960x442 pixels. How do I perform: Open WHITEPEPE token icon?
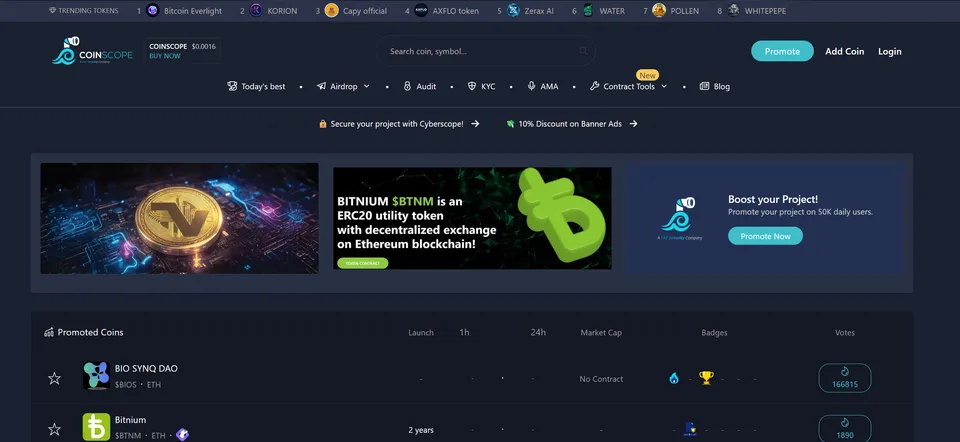[x=733, y=10]
